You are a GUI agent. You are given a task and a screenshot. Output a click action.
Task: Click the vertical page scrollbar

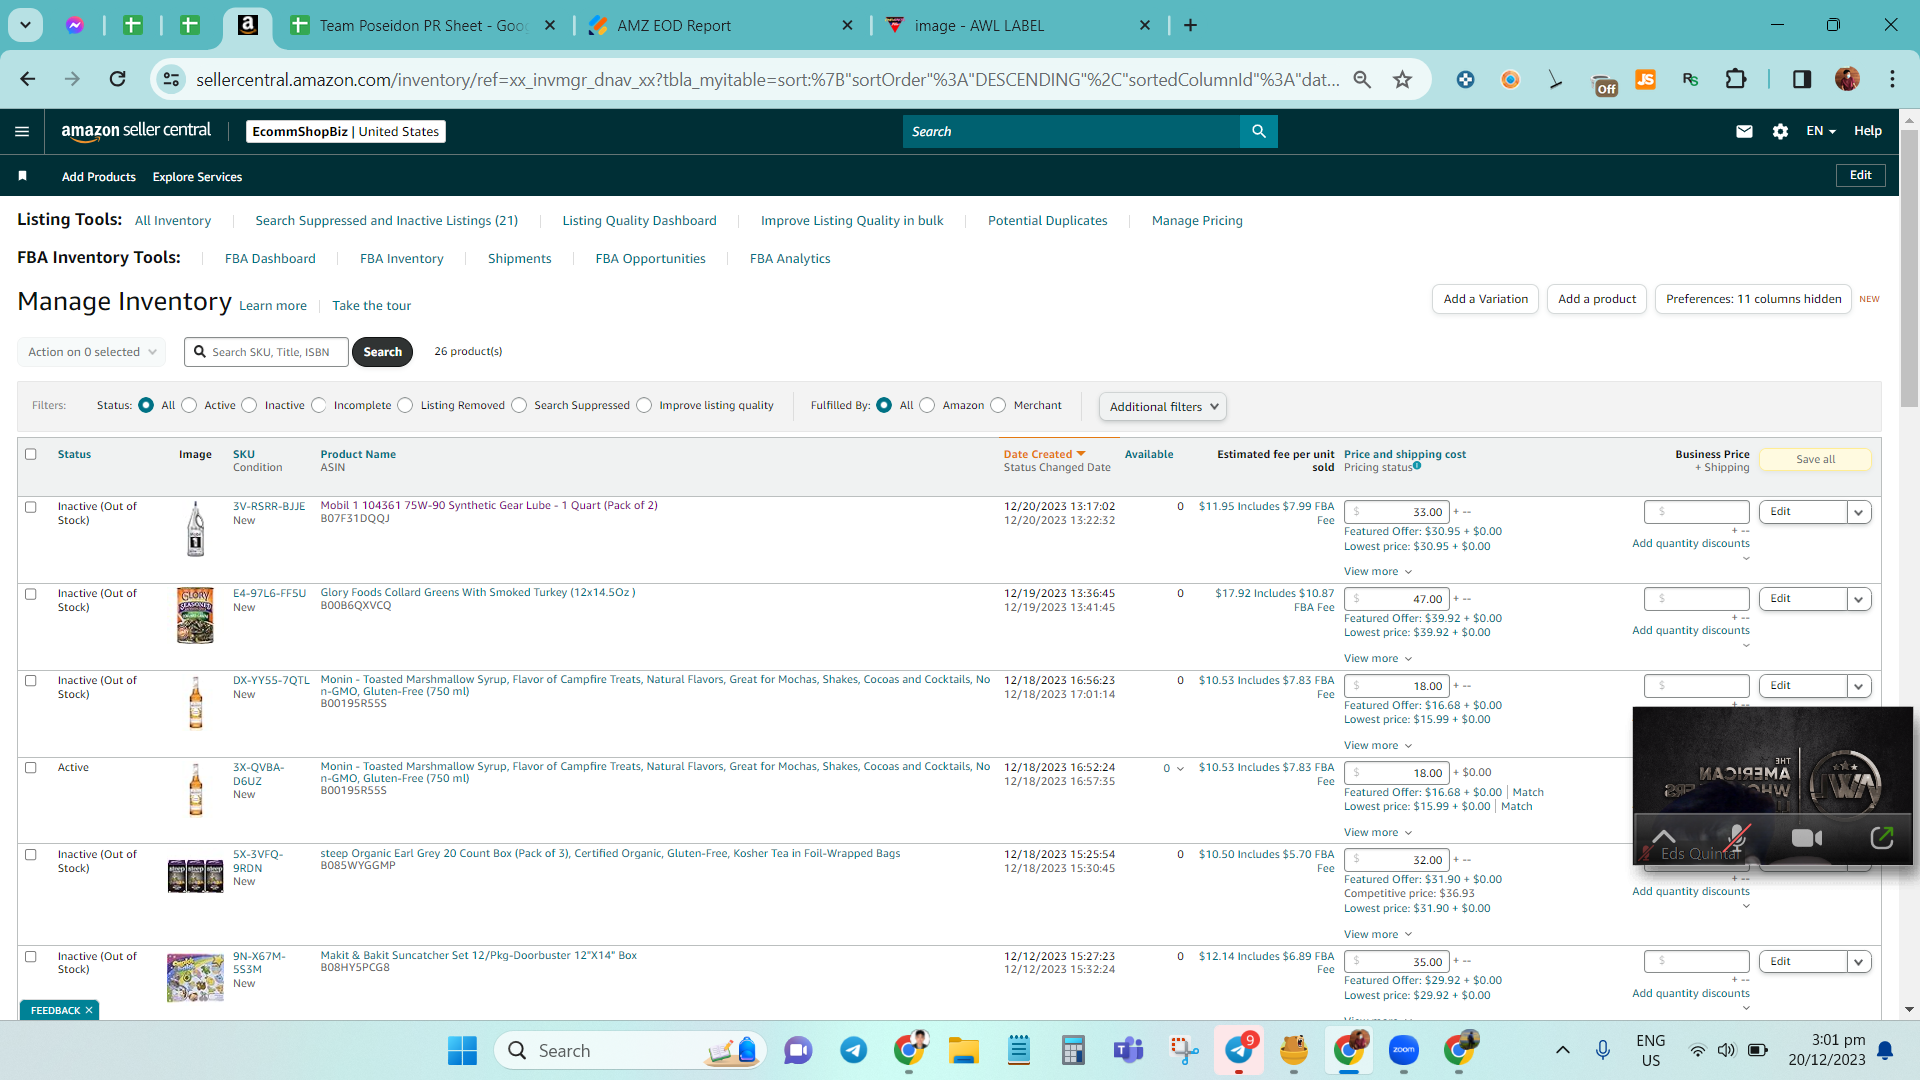[1909, 270]
